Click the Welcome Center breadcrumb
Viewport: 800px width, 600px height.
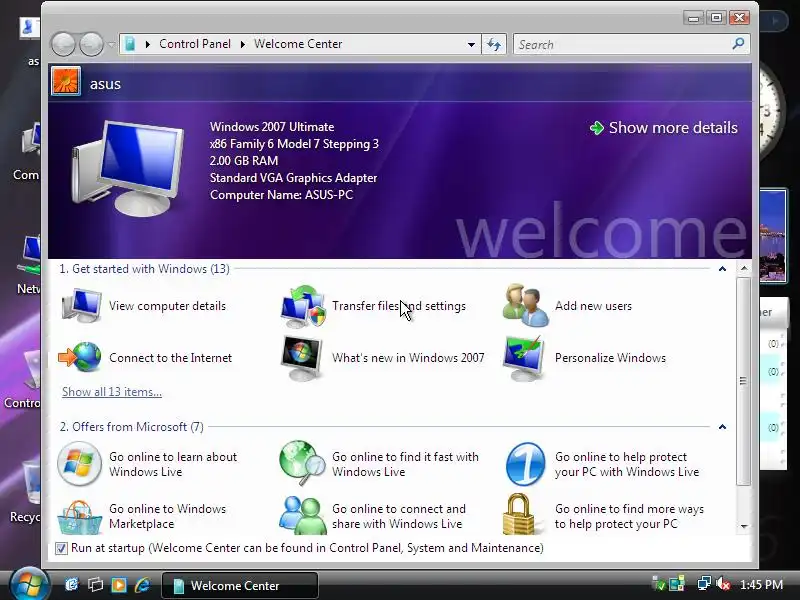click(298, 44)
